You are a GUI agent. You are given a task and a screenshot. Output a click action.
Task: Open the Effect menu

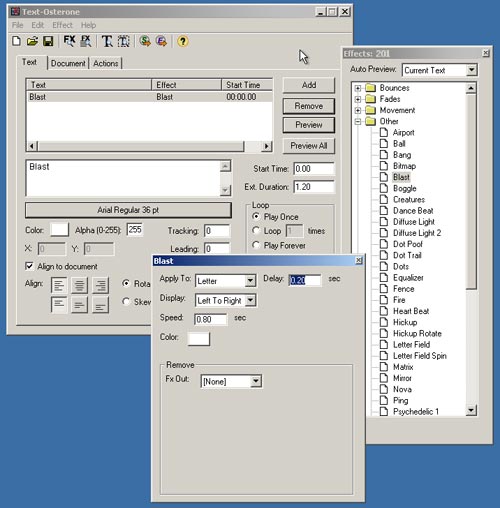62,25
